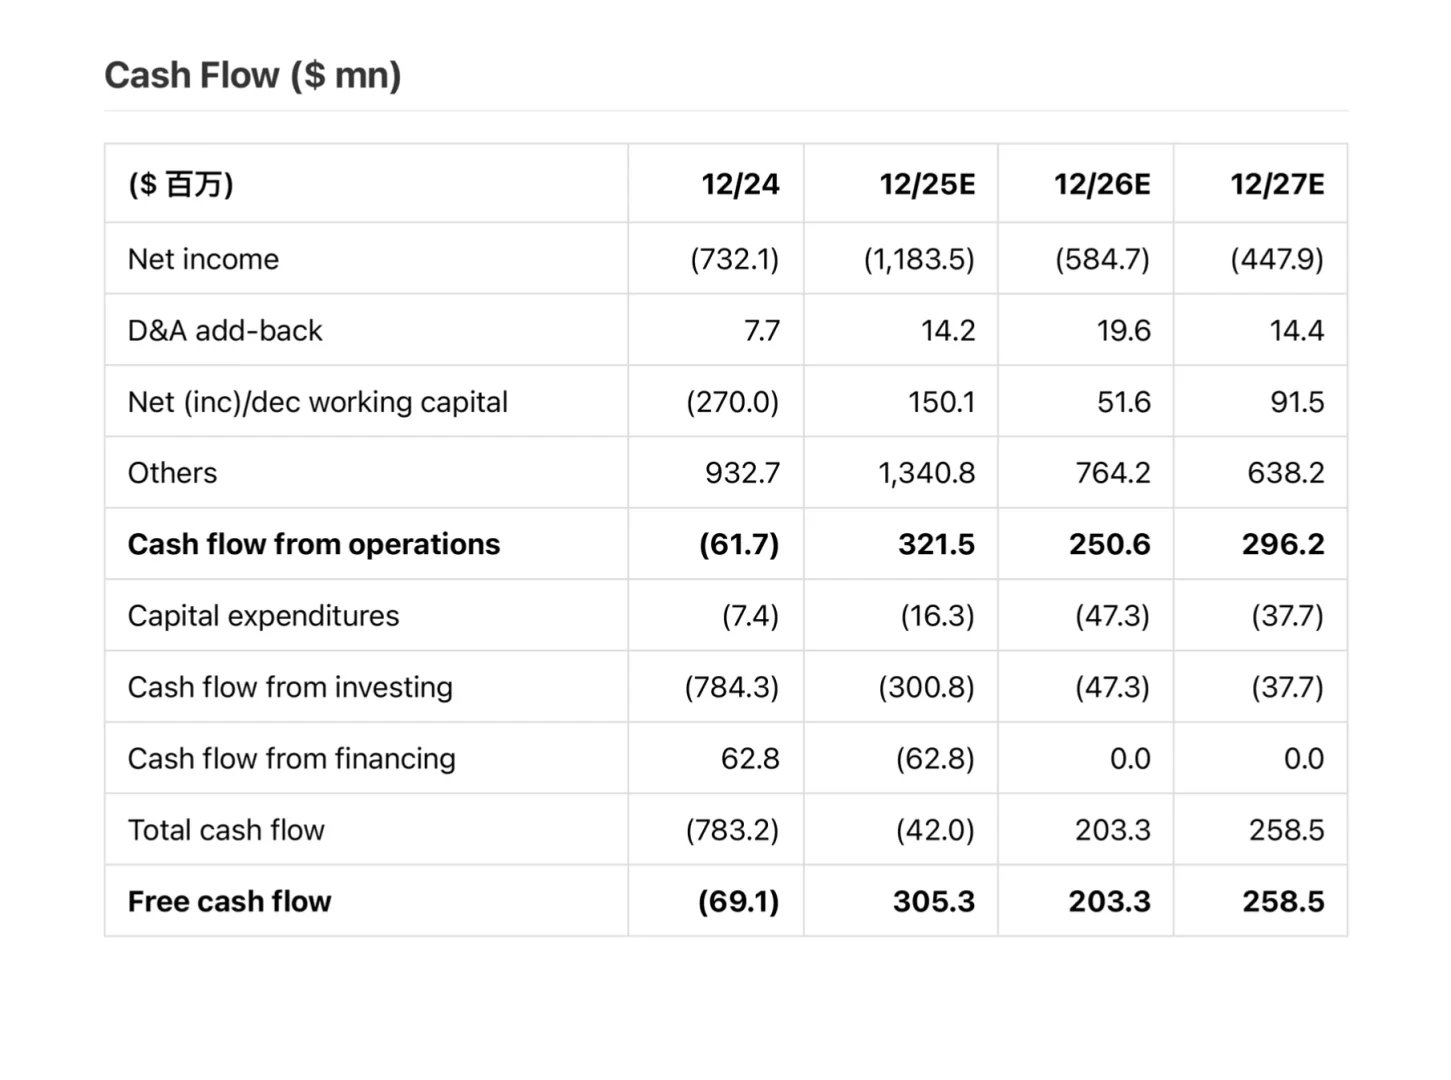The width and height of the screenshot is (1451, 1080).
Task: Select the 12/25E Others value 1,340.8
Action: pyautogui.click(x=926, y=473)
